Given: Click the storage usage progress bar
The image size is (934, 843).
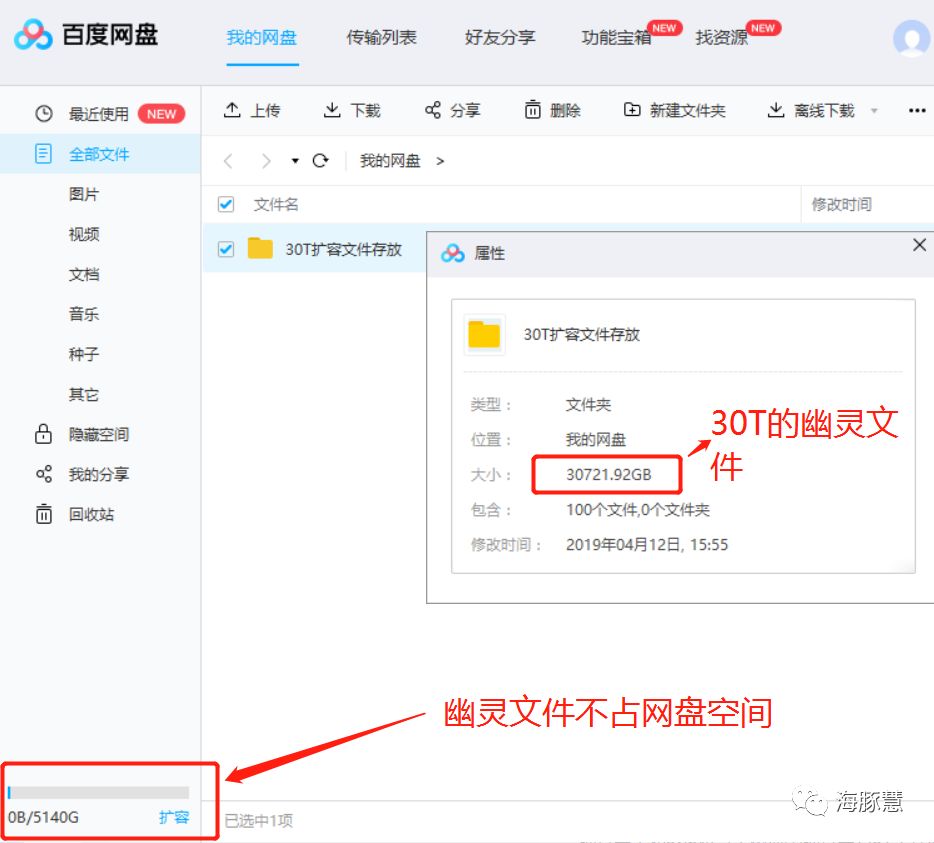Looking at the screenshot, I should (98, 792).
